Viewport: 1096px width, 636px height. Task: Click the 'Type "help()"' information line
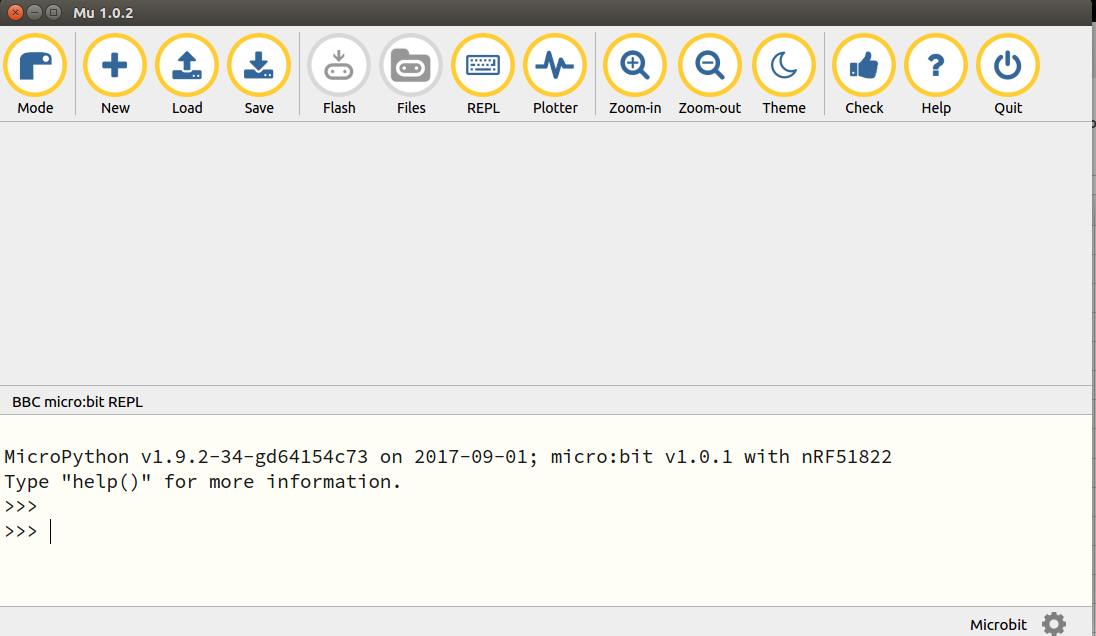click(x=203, y=482)
